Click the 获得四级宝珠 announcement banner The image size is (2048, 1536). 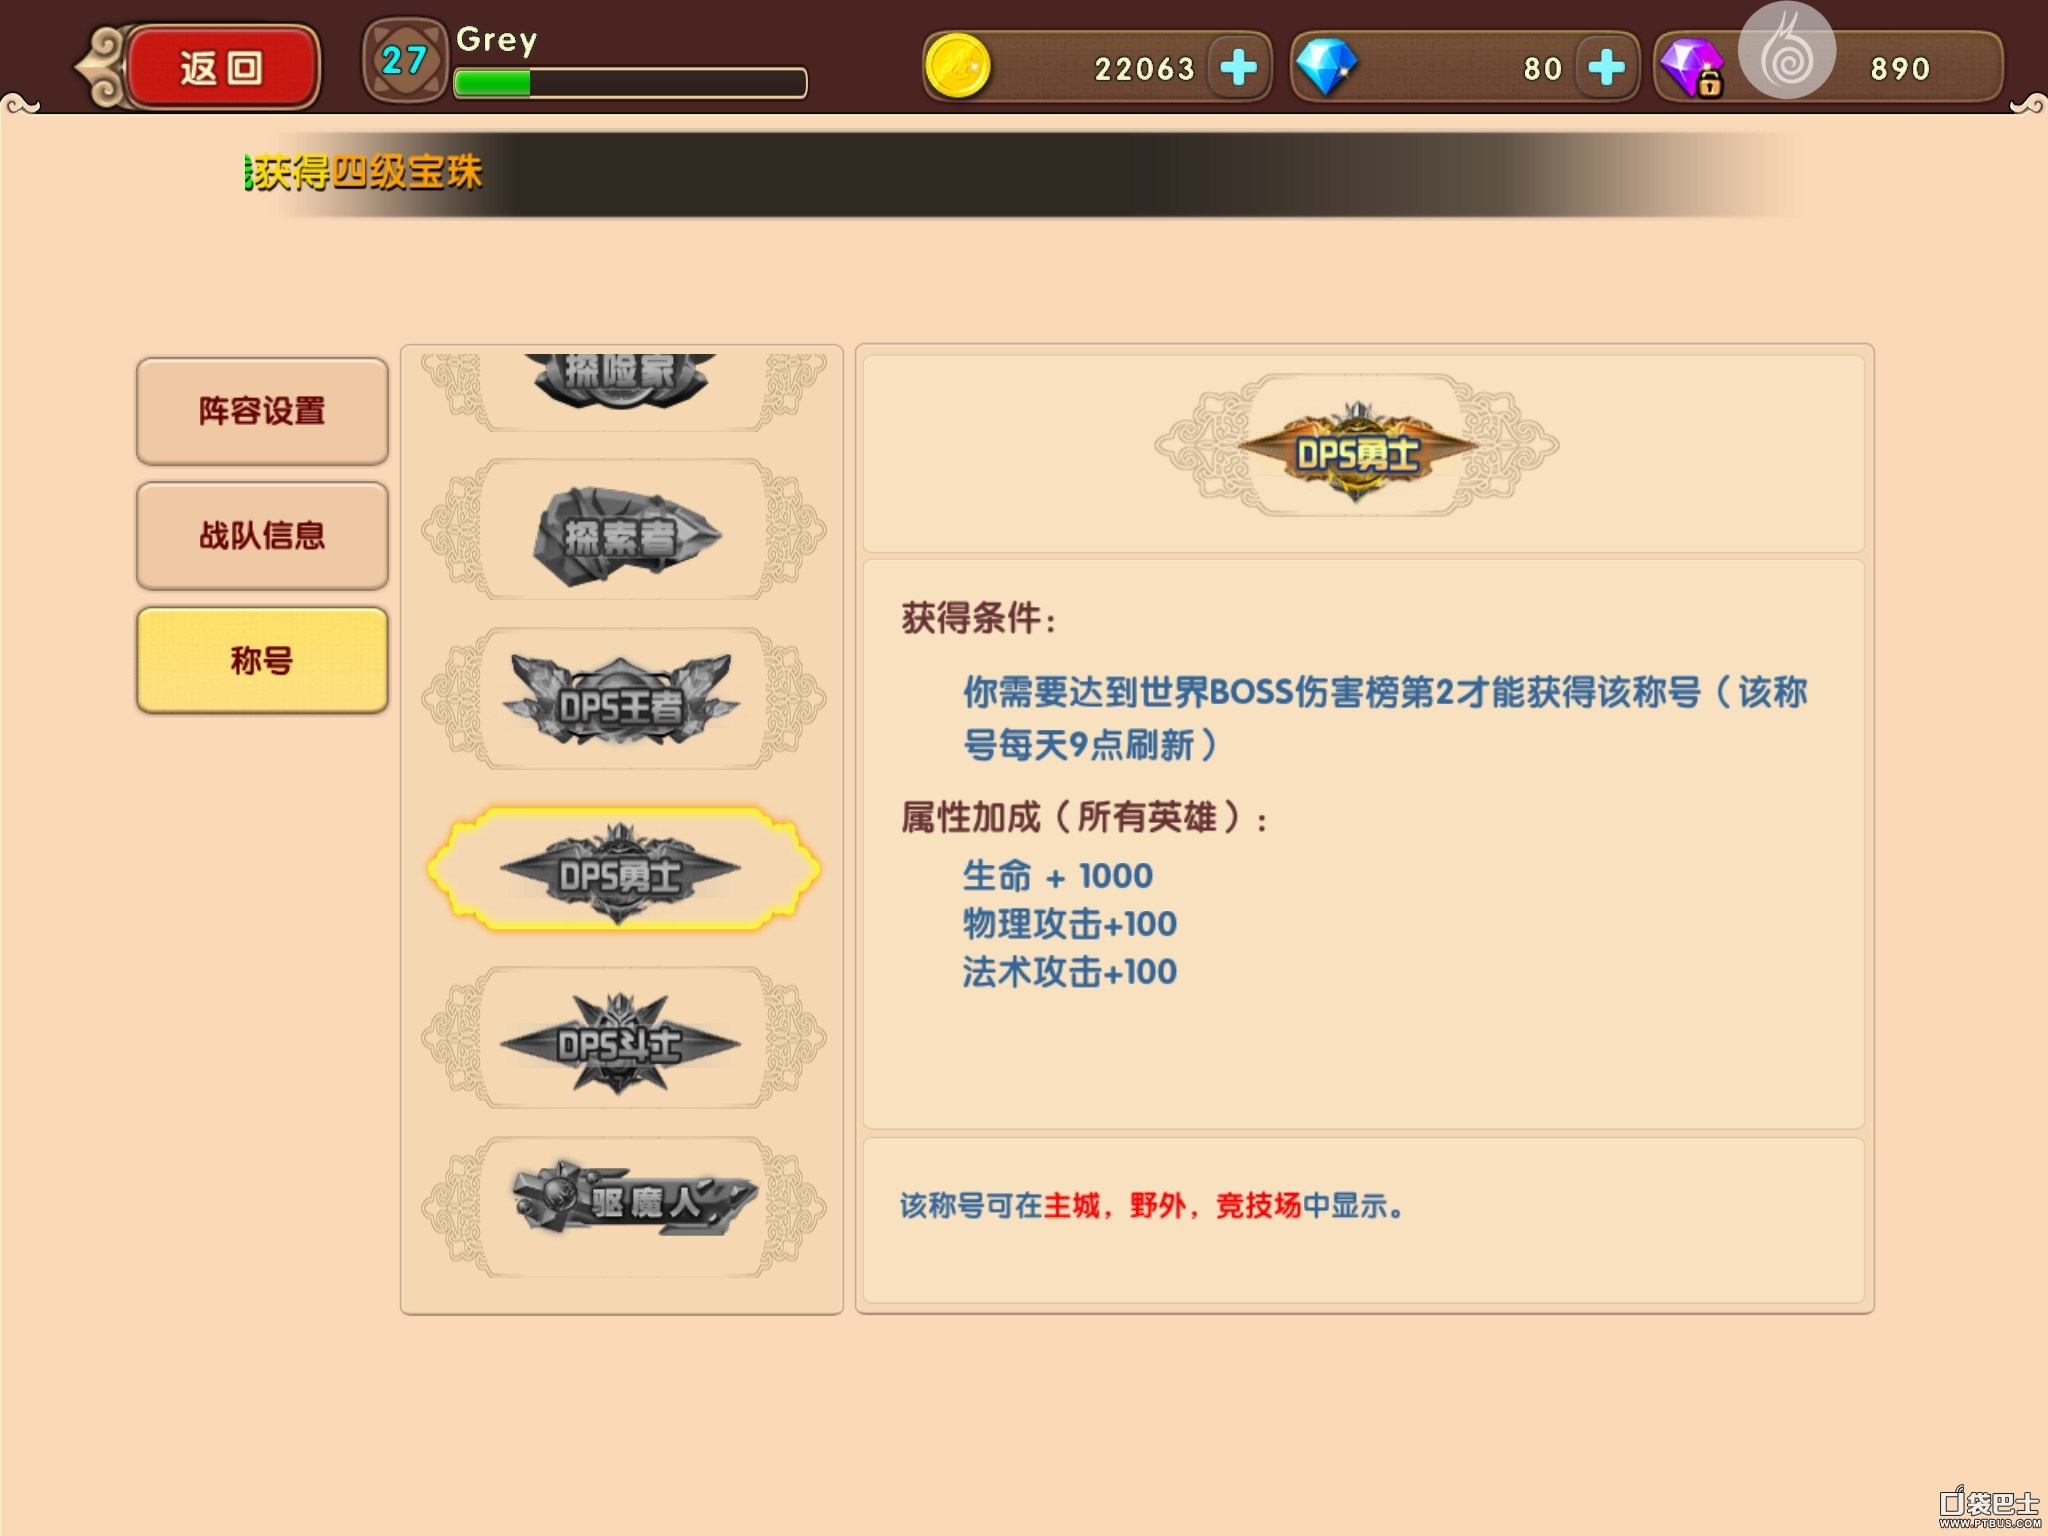pos(1020,173)
